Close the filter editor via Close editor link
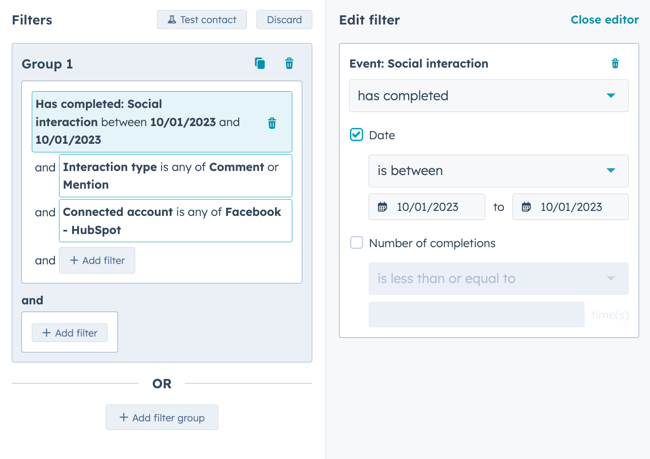The width and height of the screenshot is (650, 459). [x=604, y=19]
